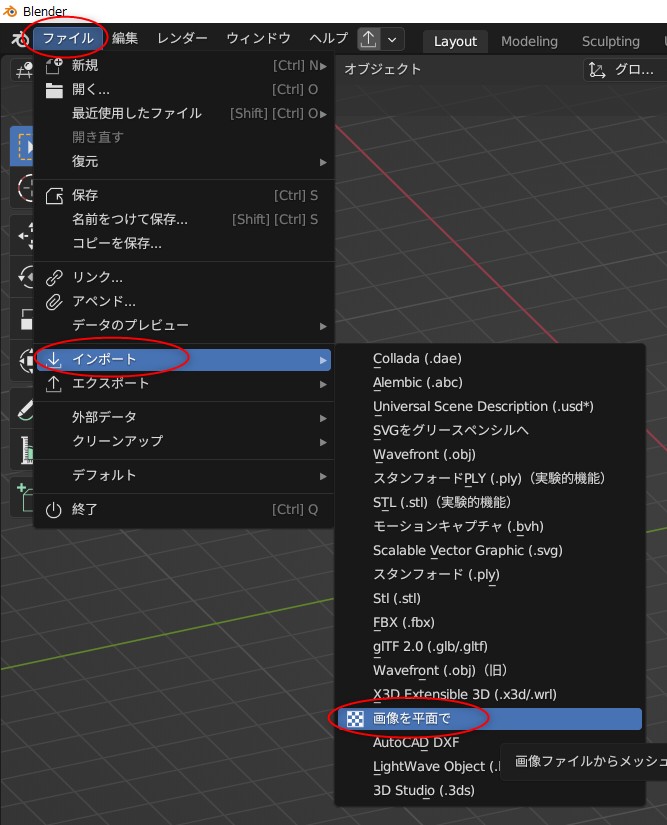
Task: Click the upload arrow icon button
Action: point(369,39)
